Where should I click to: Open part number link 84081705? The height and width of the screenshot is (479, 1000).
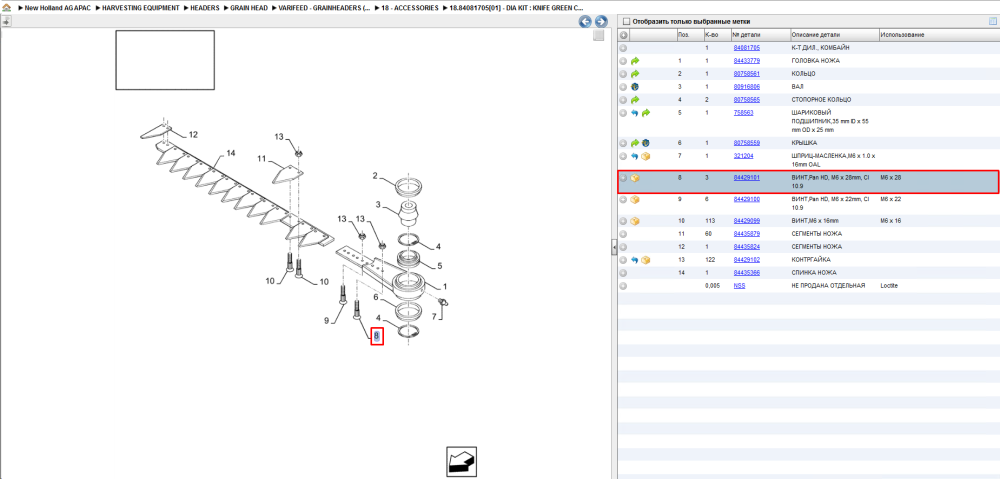pos(746,48)
